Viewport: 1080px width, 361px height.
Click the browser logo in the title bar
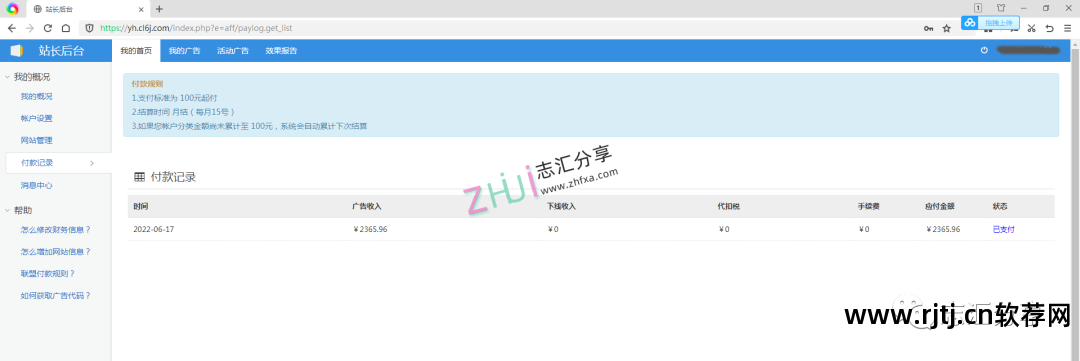pos(12,8)
